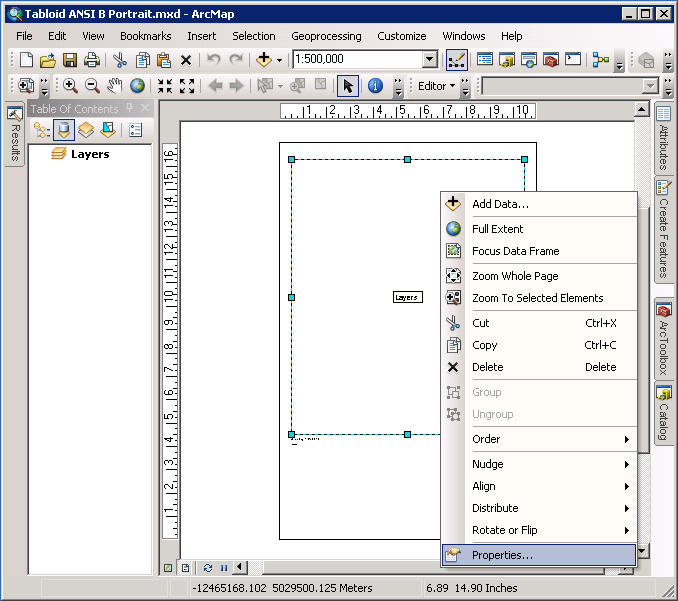Click the Layers label in layout
This screenshot has height=601, width=678.
pos(407,297)
